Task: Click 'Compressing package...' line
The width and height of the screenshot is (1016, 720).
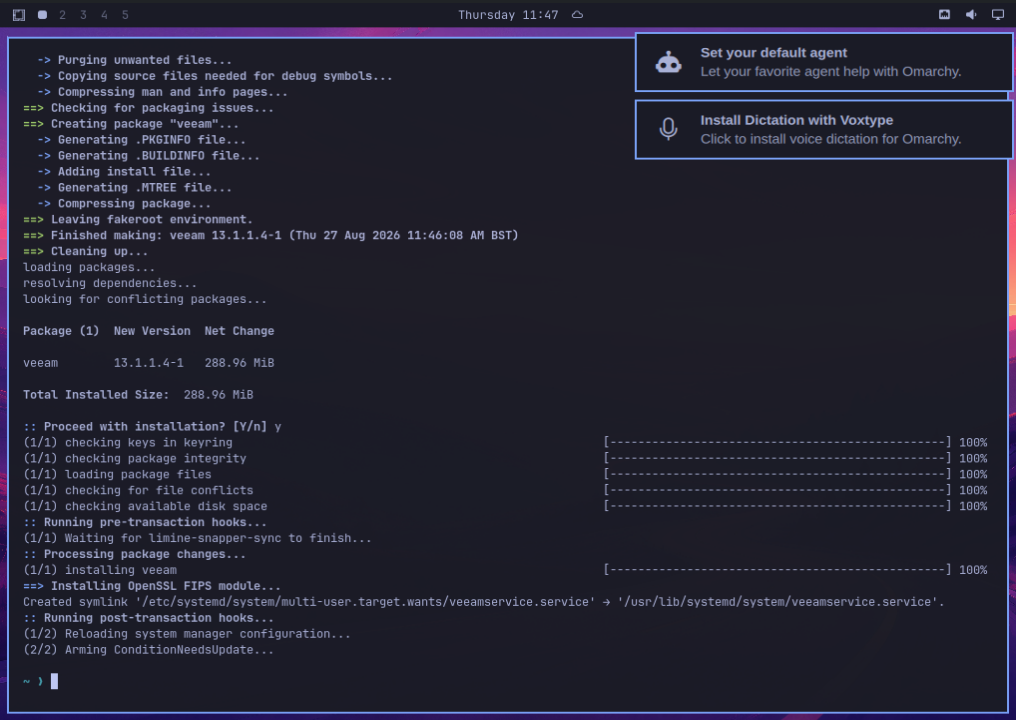Action: pyautogui.click(x=124, y=203)
